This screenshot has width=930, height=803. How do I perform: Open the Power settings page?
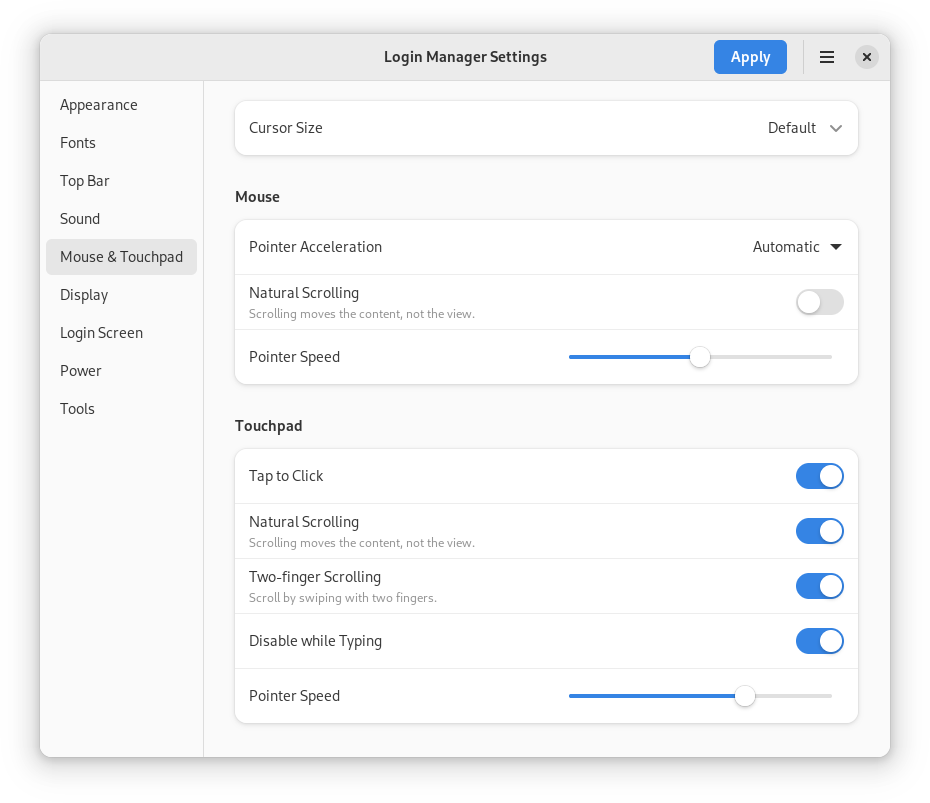(81, 371)
